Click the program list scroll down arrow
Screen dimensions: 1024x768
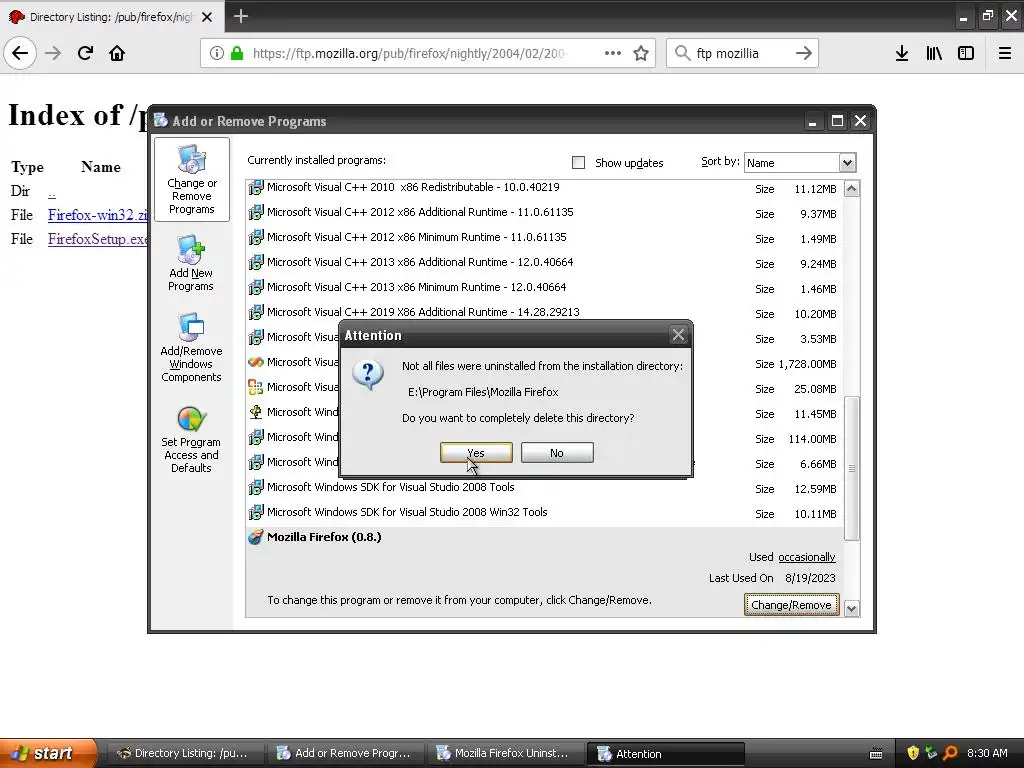click(851, 609)
